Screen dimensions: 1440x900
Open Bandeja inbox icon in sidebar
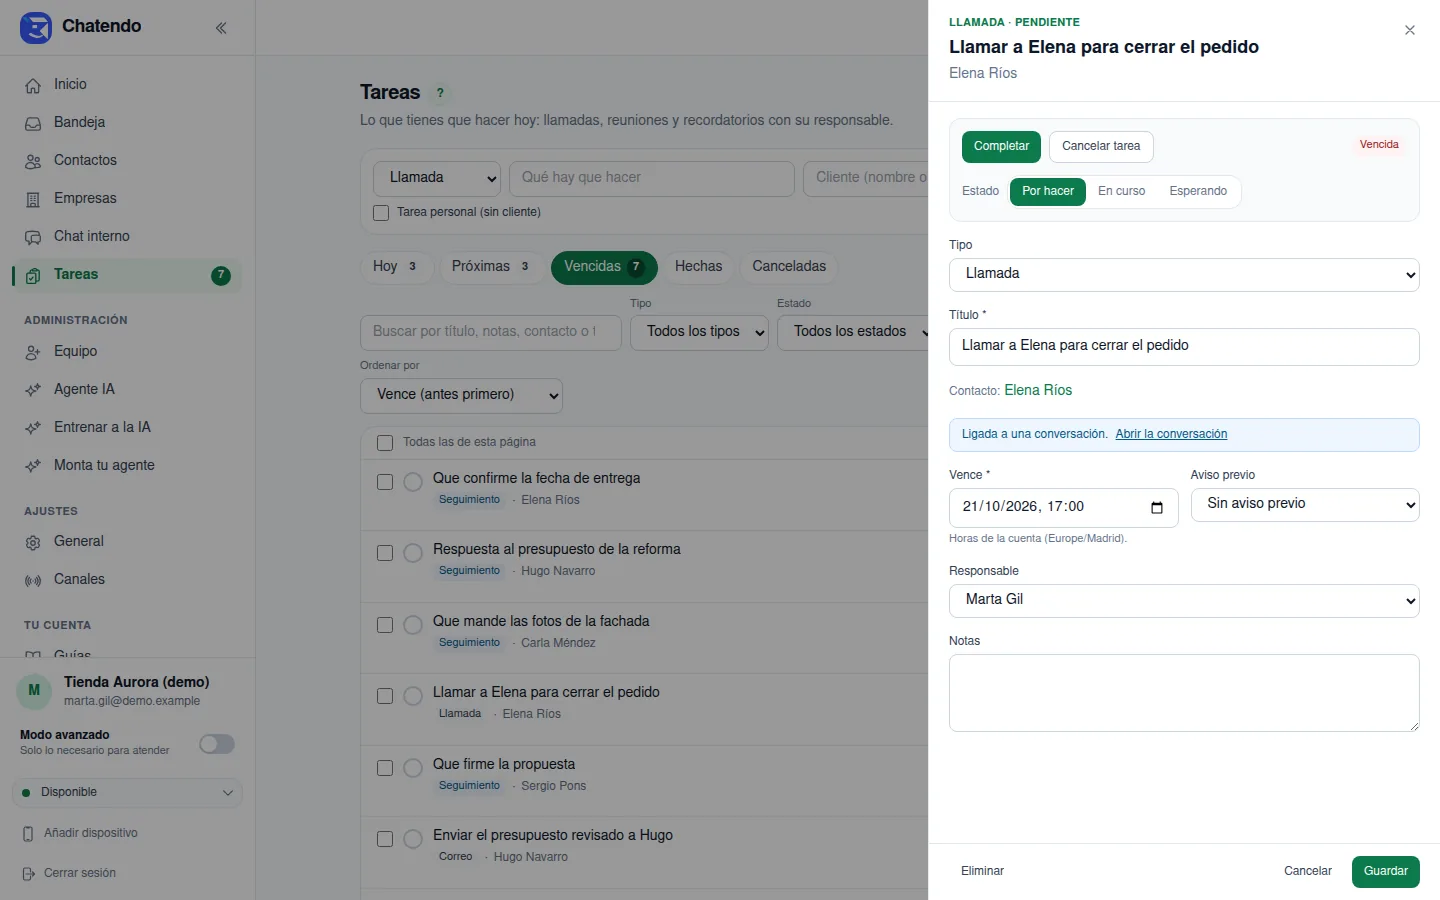pos(33,123)
